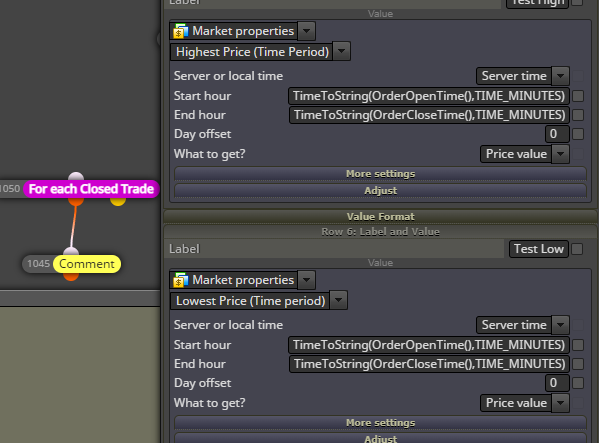Open Price value dropdown under Lowest Price
The width and height of the screenshot is (599, 443).
pos(560,403)
